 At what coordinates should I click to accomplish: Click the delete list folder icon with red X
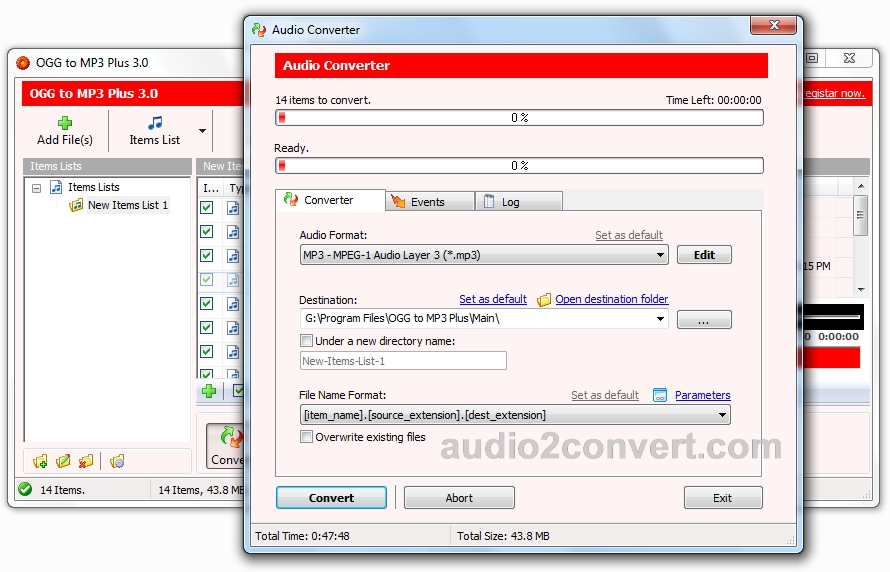86,461
